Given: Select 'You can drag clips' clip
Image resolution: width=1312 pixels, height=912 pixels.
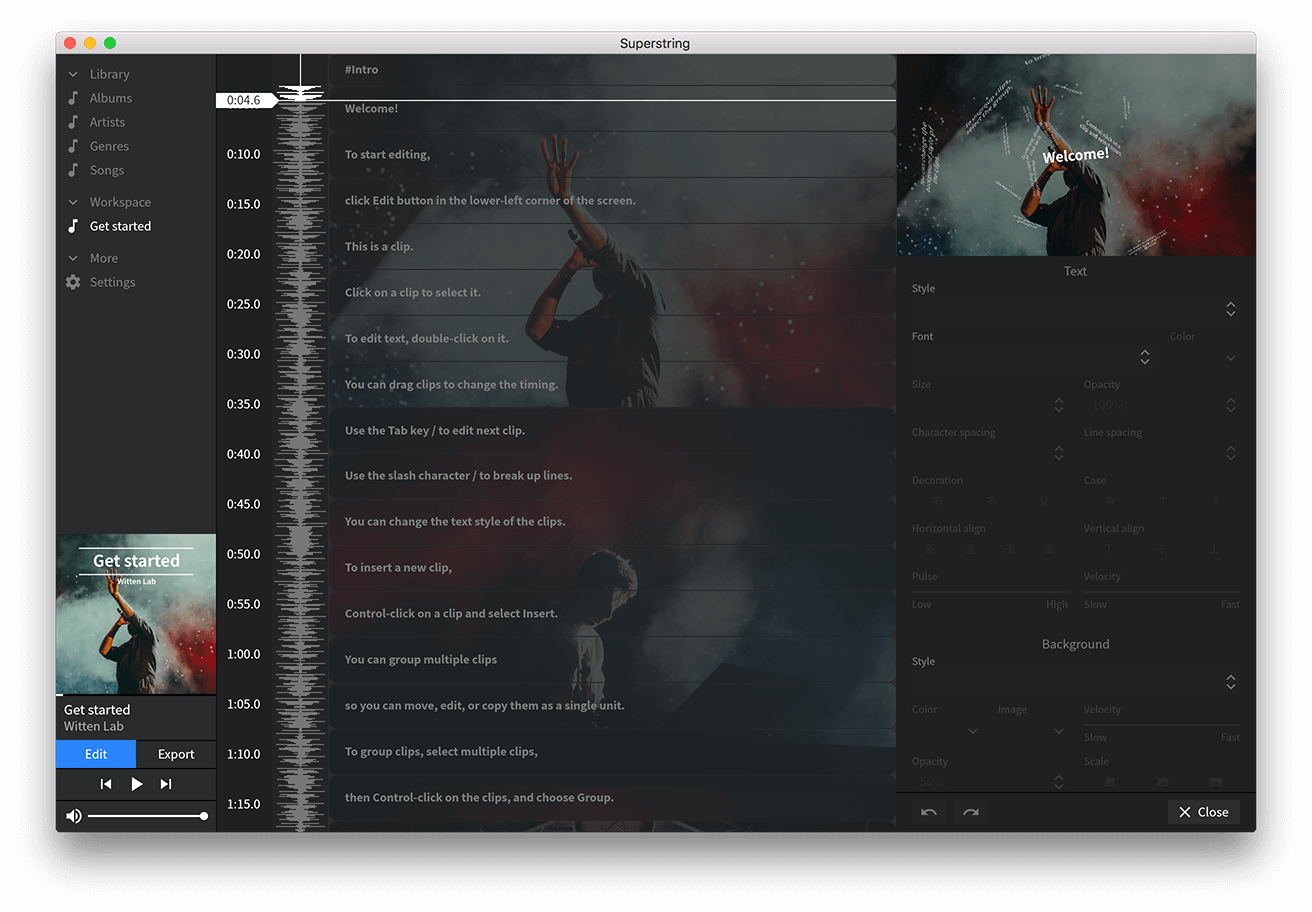Looking at the screenshot, I should tap(612, 385).
